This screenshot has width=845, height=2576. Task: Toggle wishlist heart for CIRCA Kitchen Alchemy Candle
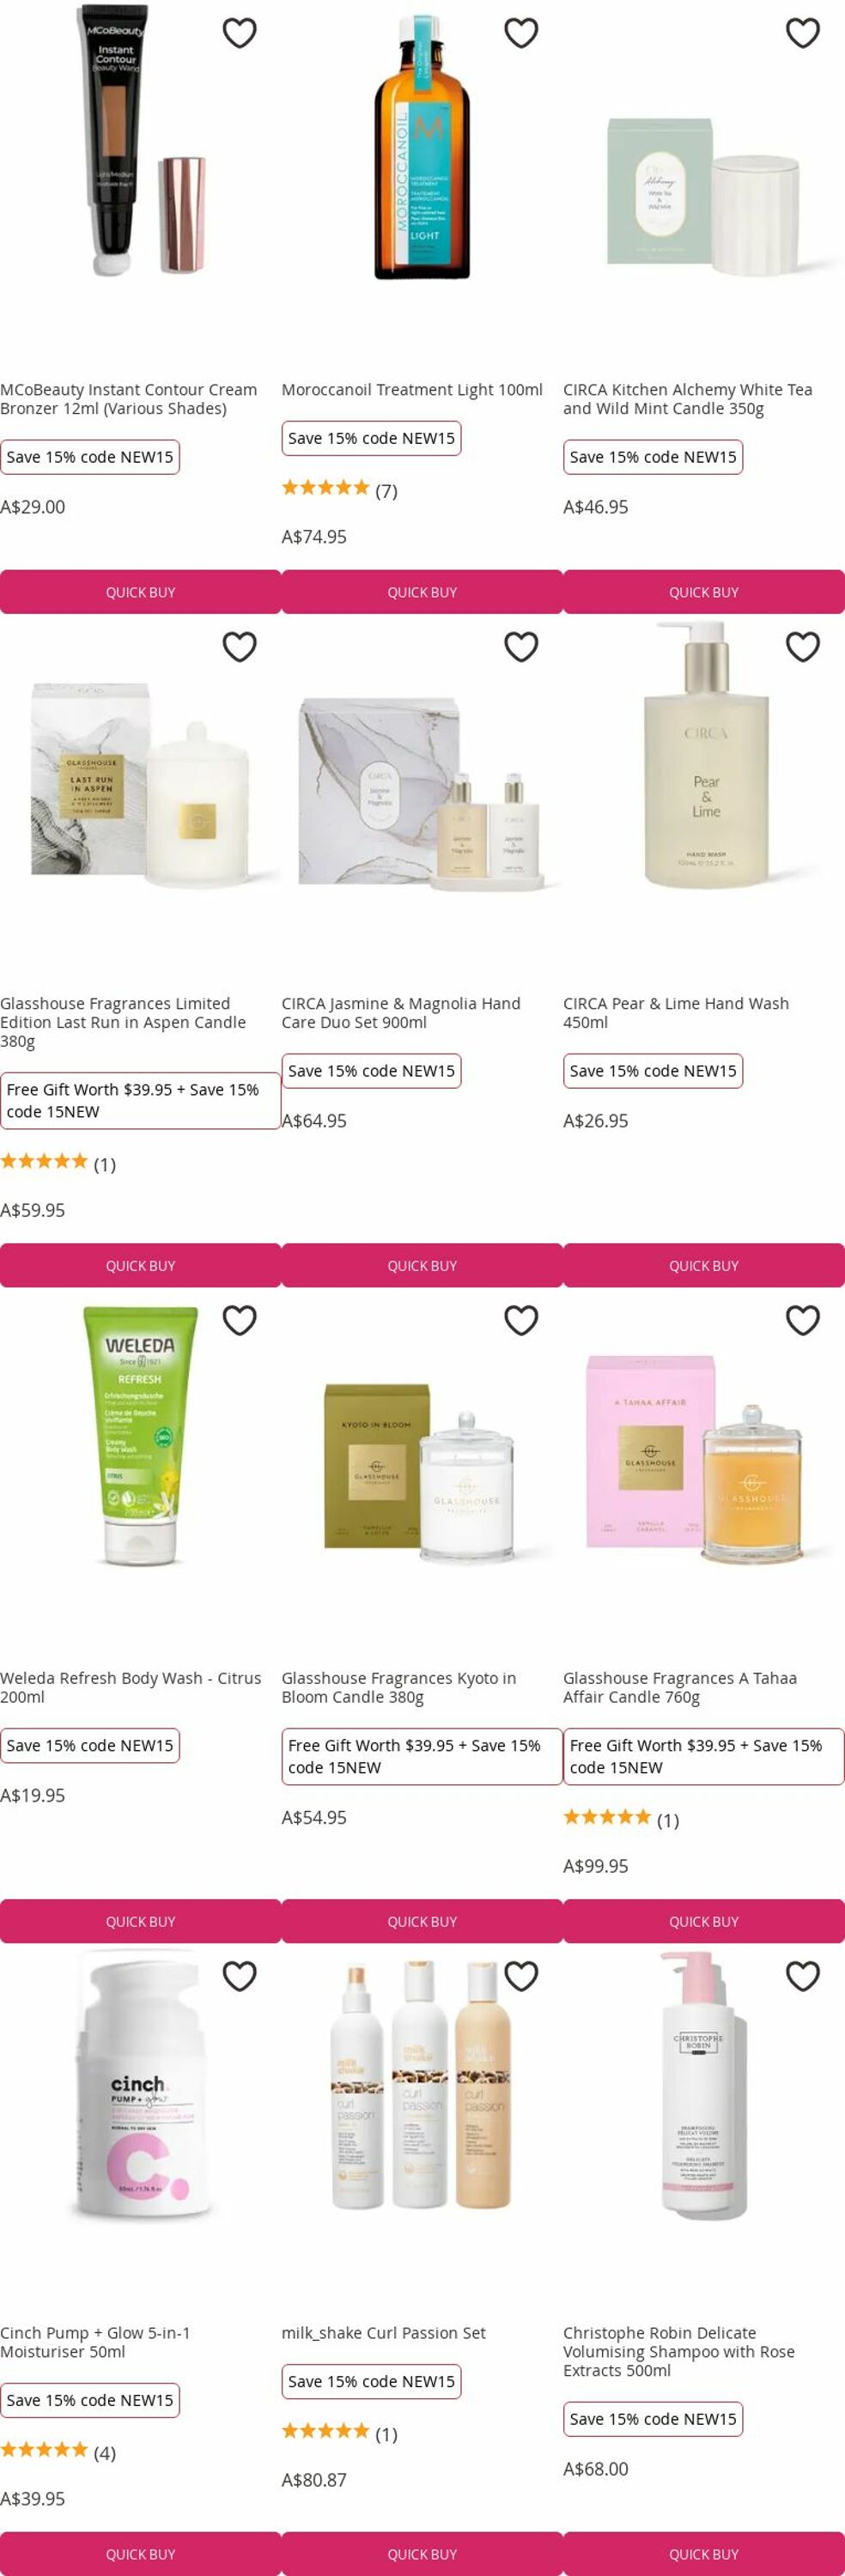click(803, 33)
